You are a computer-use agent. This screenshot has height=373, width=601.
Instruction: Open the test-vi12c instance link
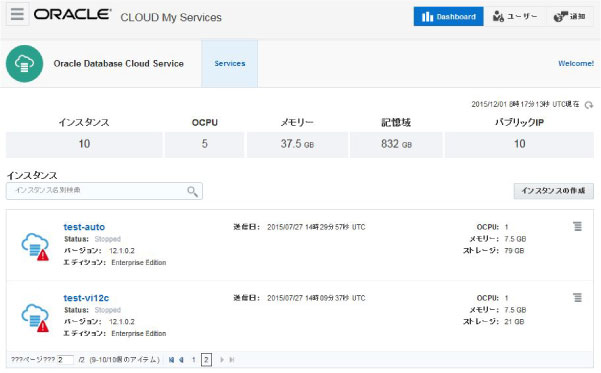coord(86,298)
